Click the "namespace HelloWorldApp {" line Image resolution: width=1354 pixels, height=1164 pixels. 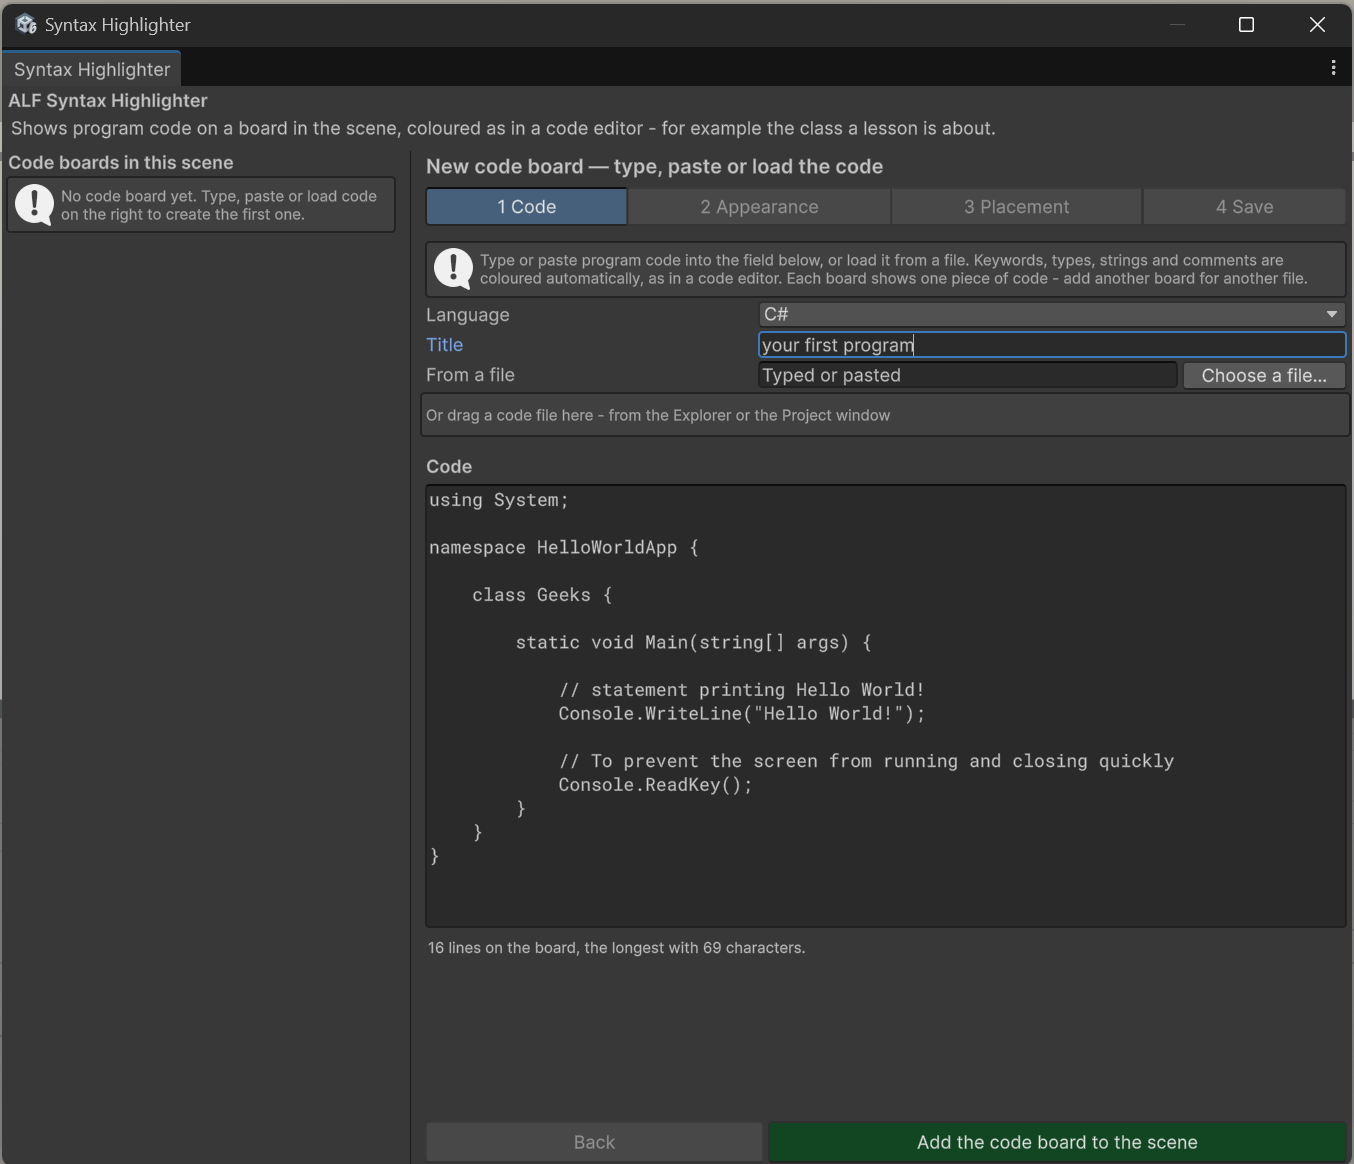point(564,548)
